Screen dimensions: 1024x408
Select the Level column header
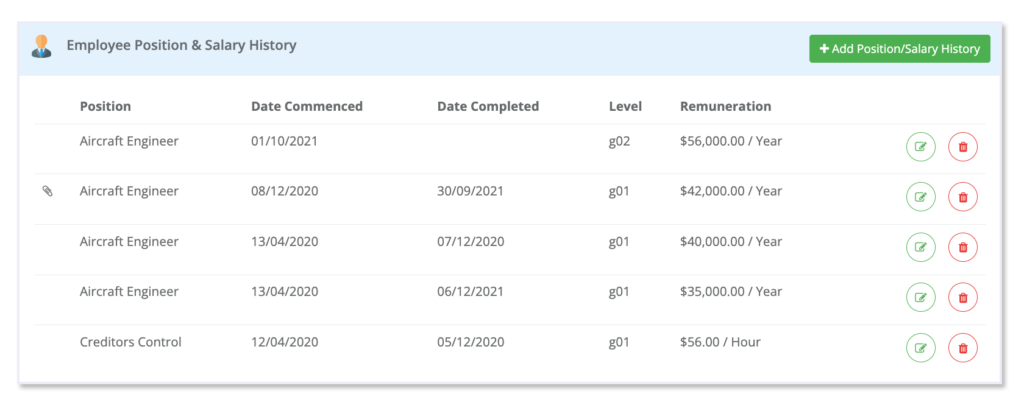[625, 106]
